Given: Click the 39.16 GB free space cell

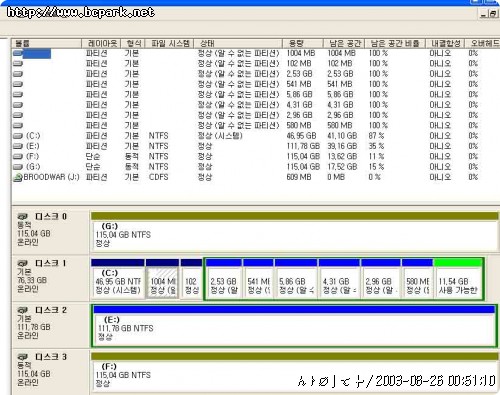Looking at the screenshot, I should click(342, 146).
